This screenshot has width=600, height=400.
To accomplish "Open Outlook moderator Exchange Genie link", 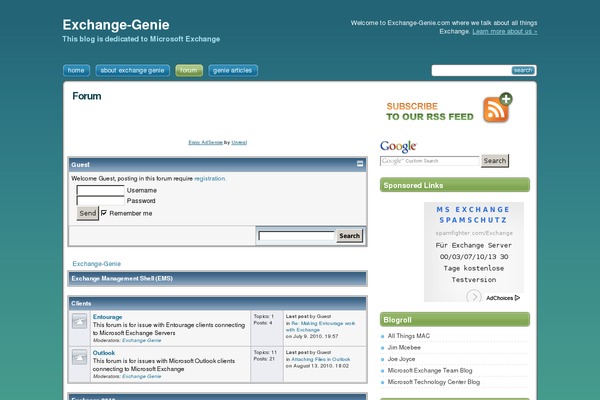I will tap(142, 376).
